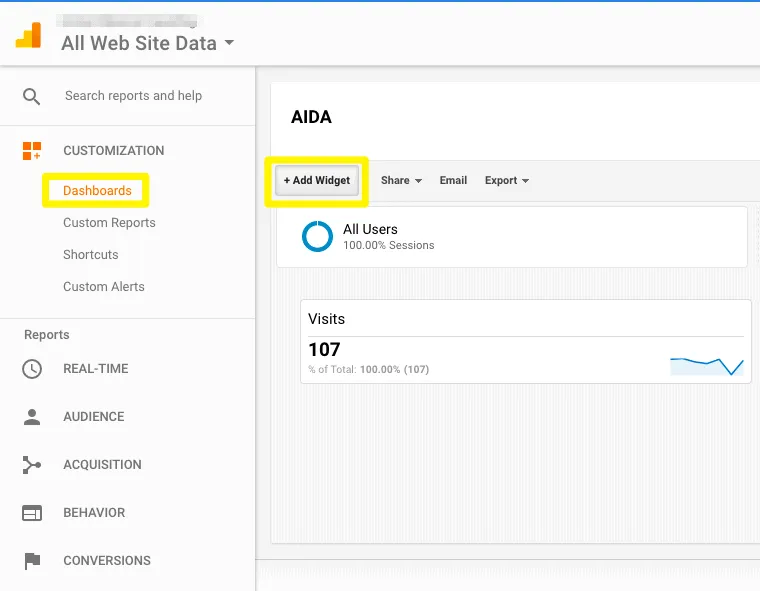Image resolution: width=760 pixels, height=591 pixels.
Task: Click the Behavior window icon
Action: tap(32, 513)
